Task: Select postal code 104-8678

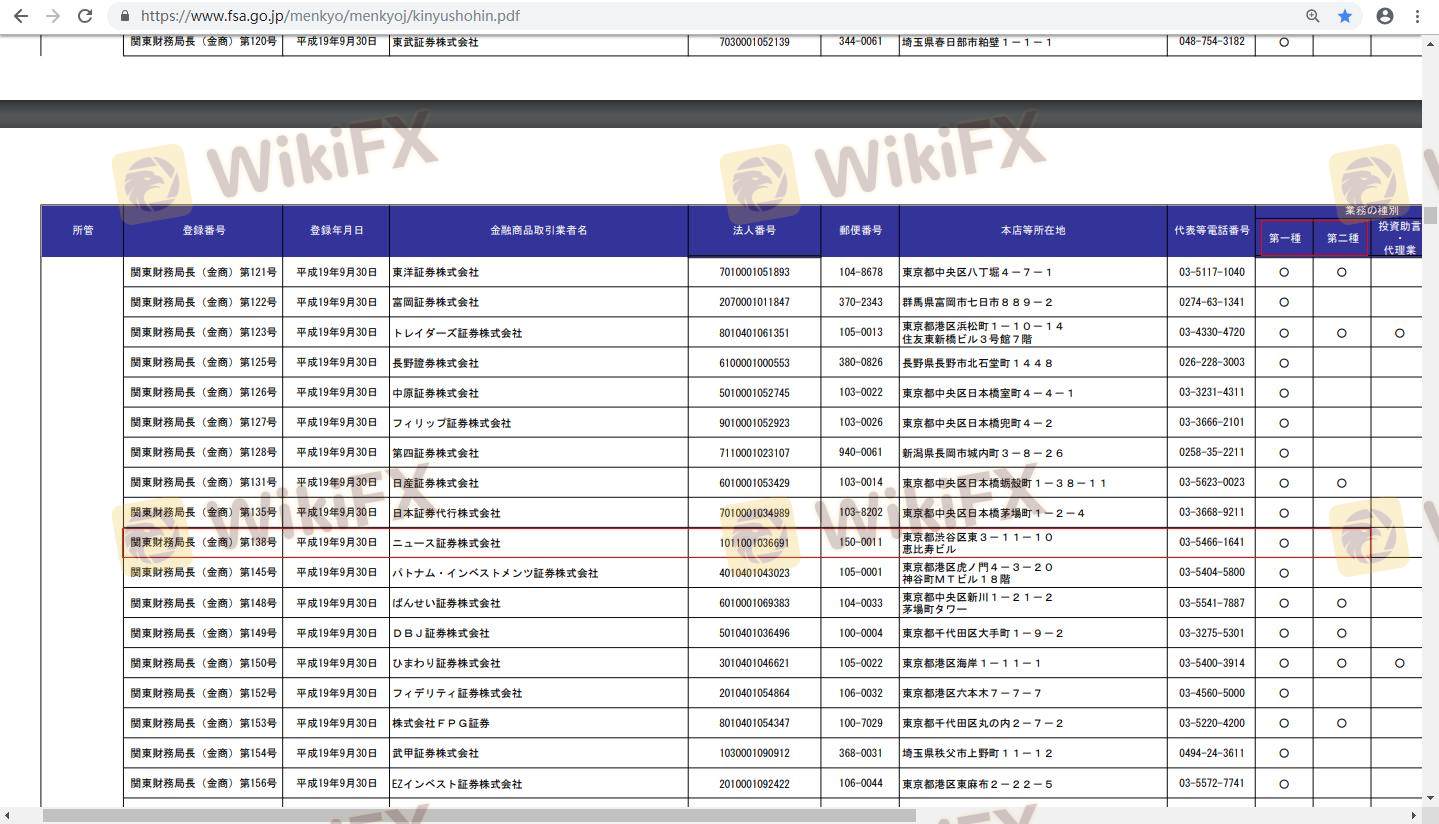Action: tap(860, 272)
